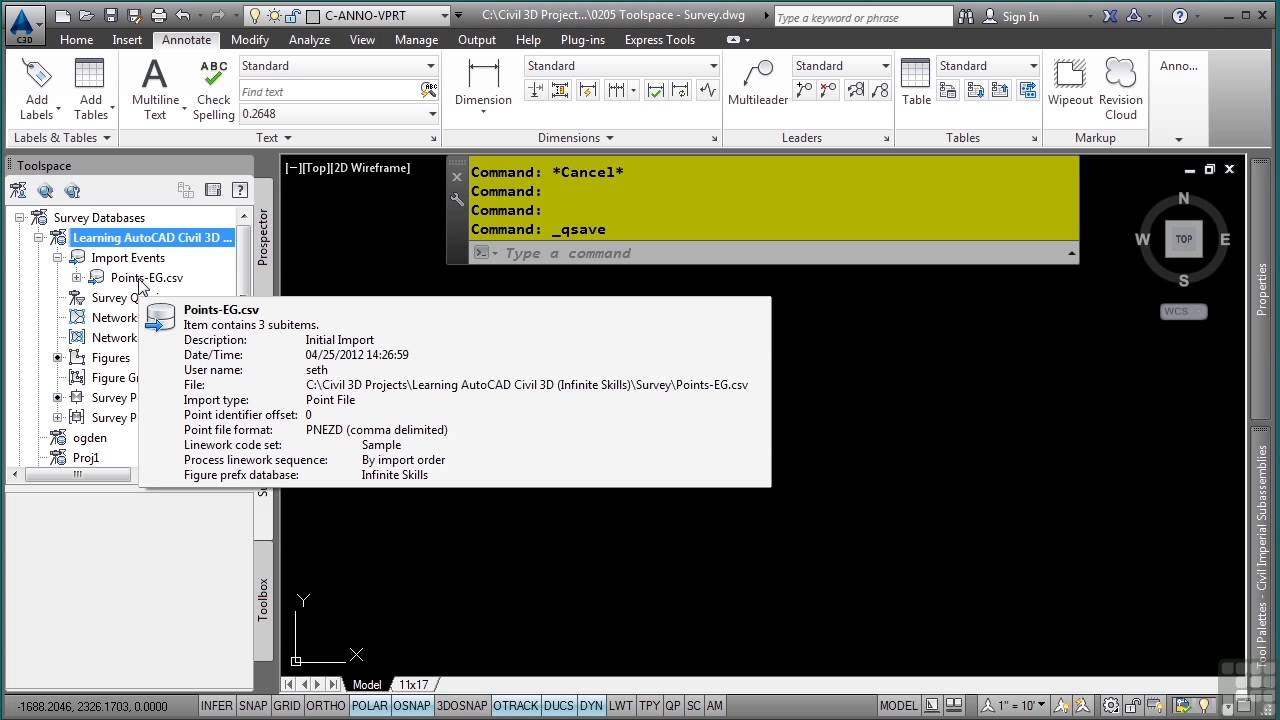Click the TOP face of ViewCube
1280x720 pixels.
tap(1184, 239)
